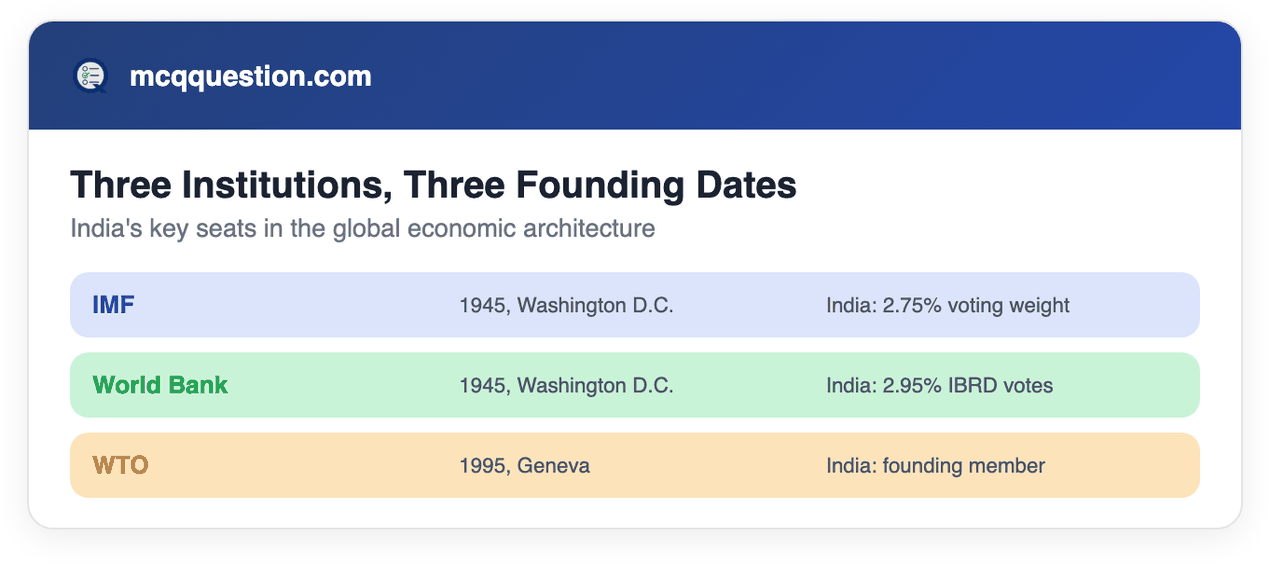Select India: founding member text
Viewport: 1270px width, 564px height.
[x=935, y=465]
